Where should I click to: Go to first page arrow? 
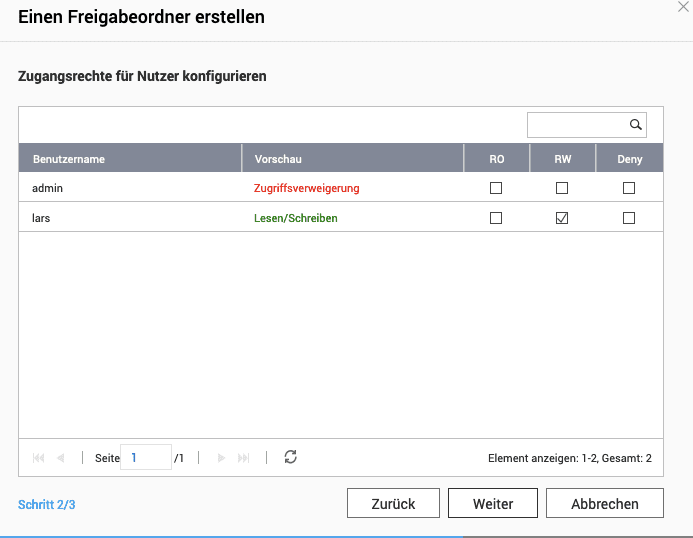(x=39, y=457)
